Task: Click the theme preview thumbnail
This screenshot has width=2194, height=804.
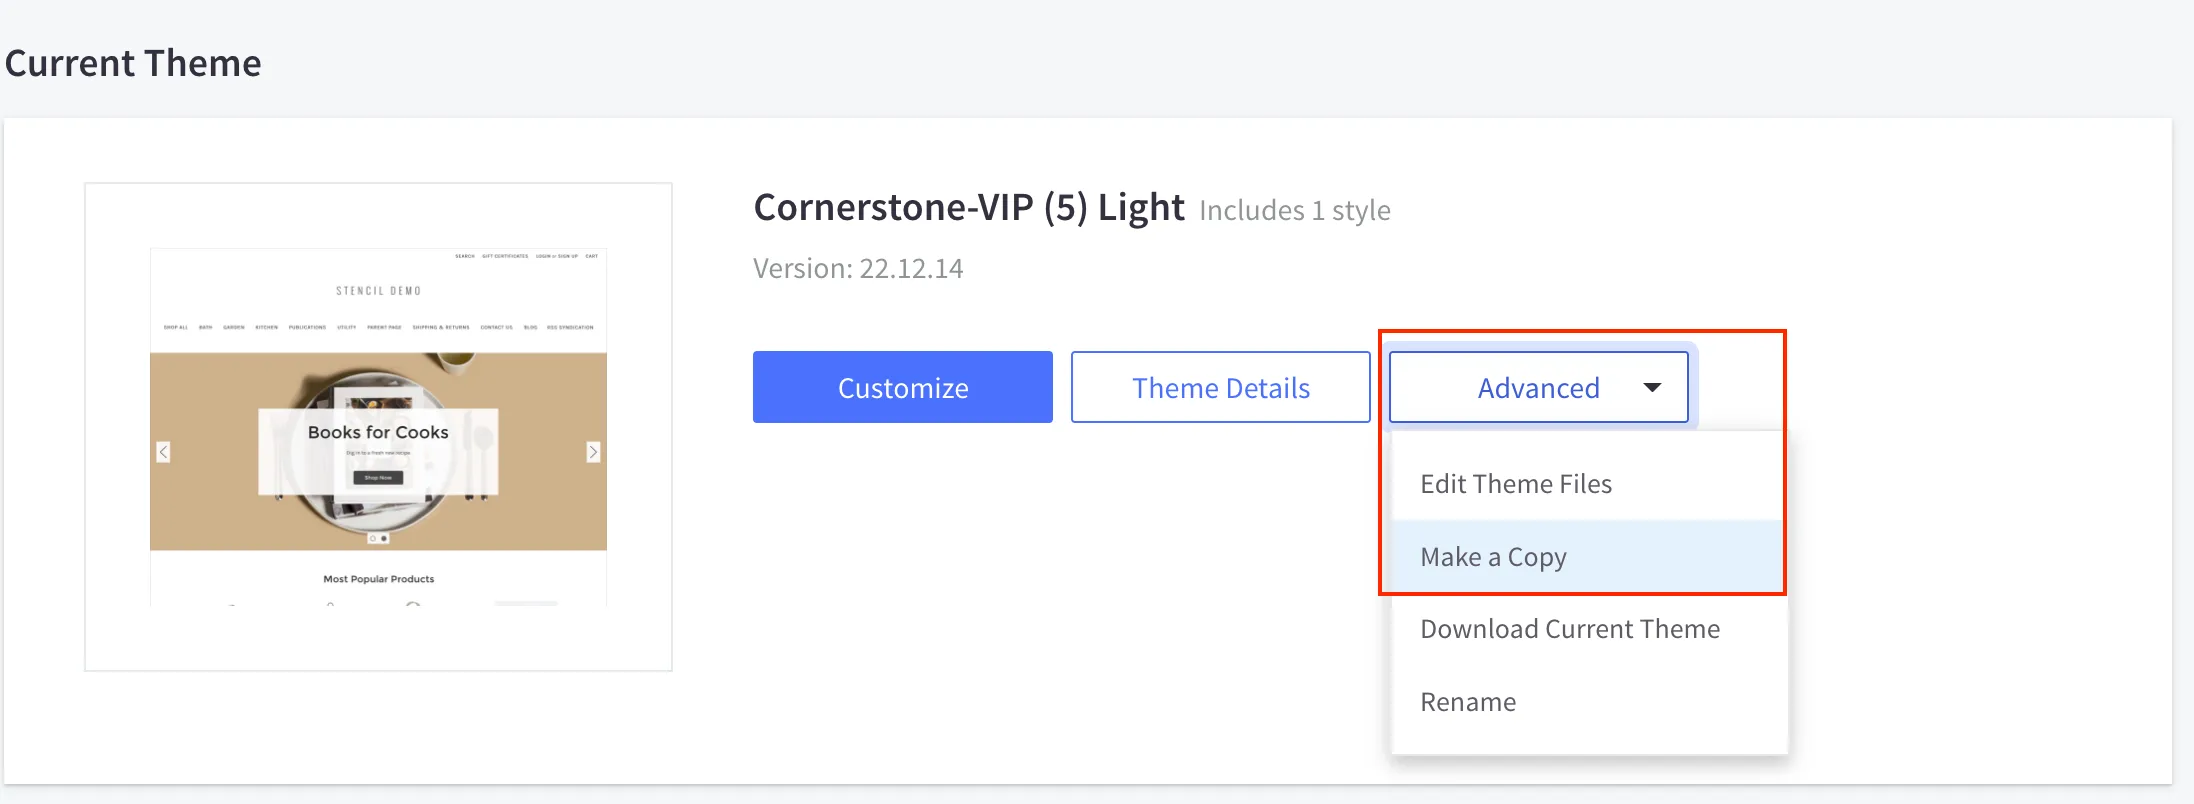Action: pos(378,425)
